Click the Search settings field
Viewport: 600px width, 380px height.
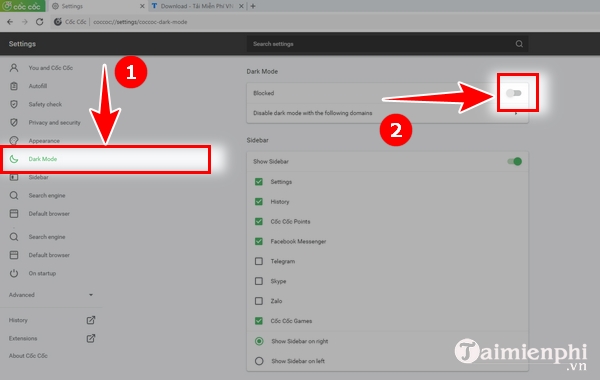387,44
